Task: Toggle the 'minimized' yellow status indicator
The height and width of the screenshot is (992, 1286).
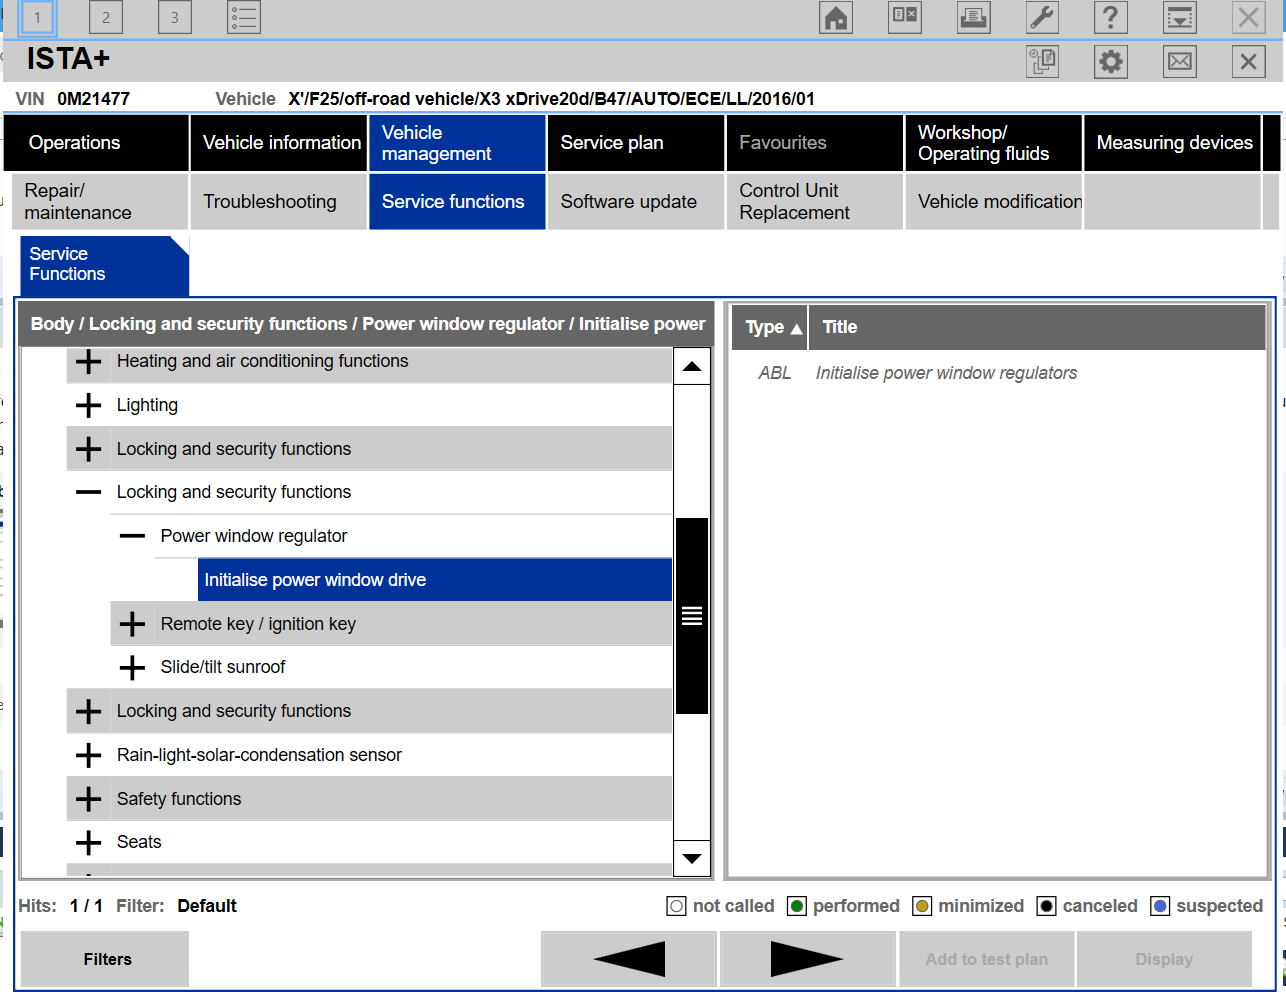Action: coord(922,906)
